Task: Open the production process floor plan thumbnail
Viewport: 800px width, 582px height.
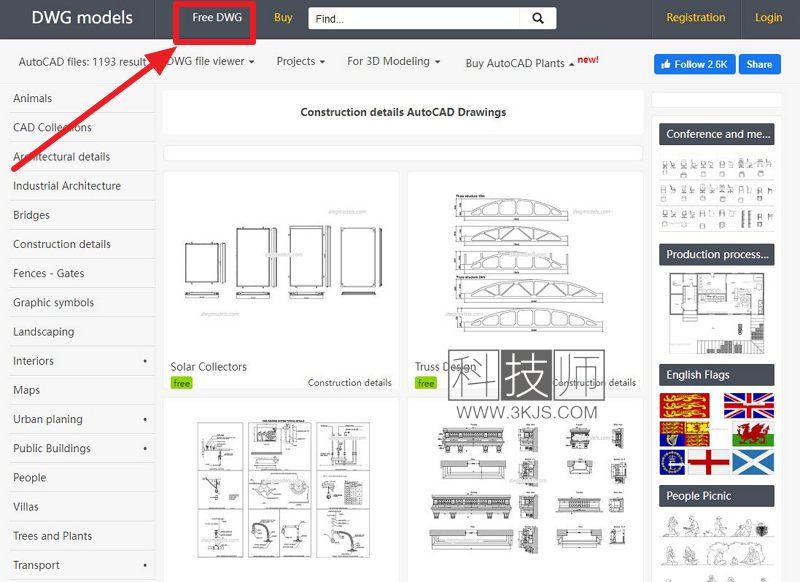Action: 717,313
